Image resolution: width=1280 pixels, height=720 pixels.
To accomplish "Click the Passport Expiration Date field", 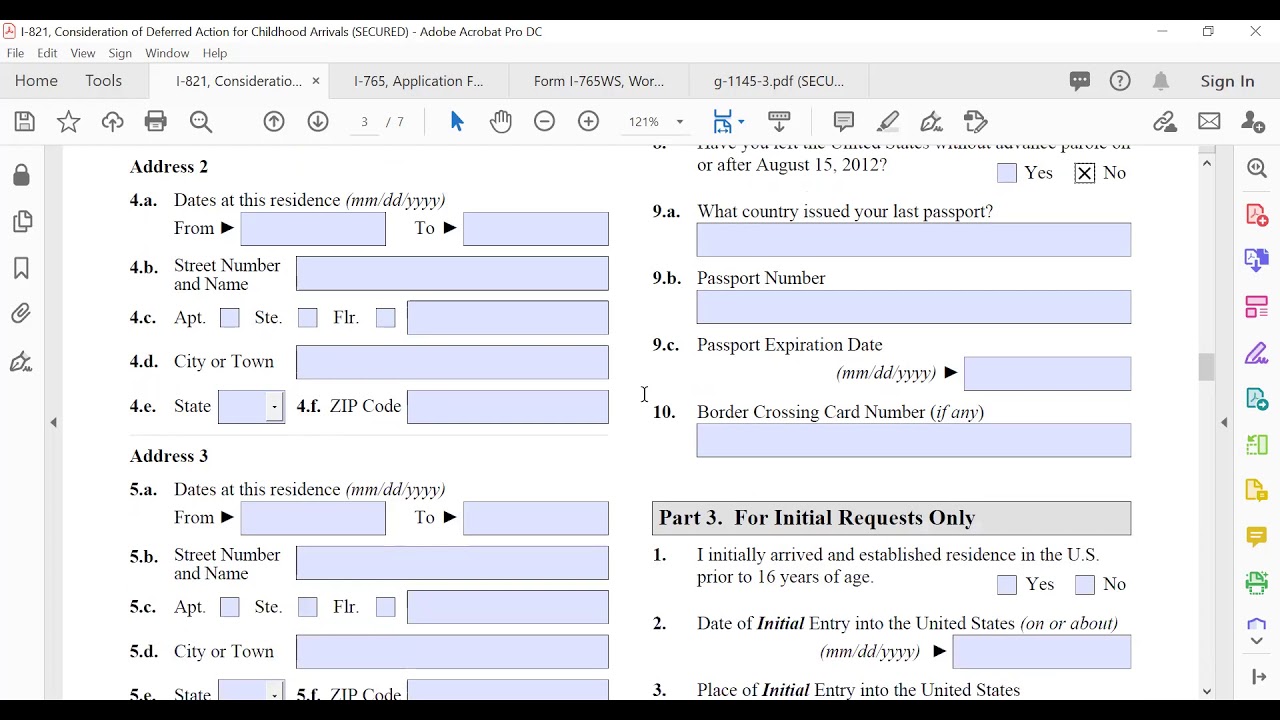I will 1047,373.
